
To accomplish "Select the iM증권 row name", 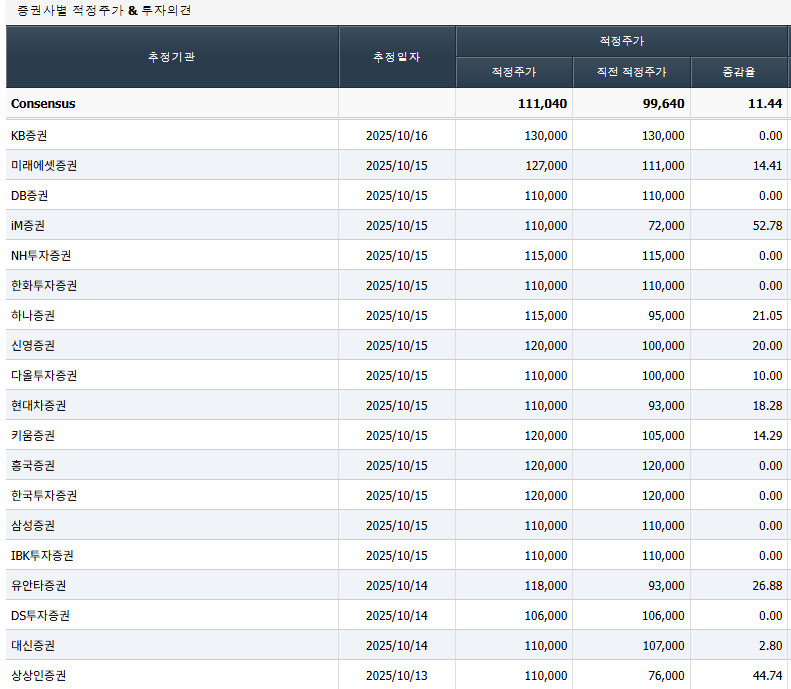I will click(28, 225).
